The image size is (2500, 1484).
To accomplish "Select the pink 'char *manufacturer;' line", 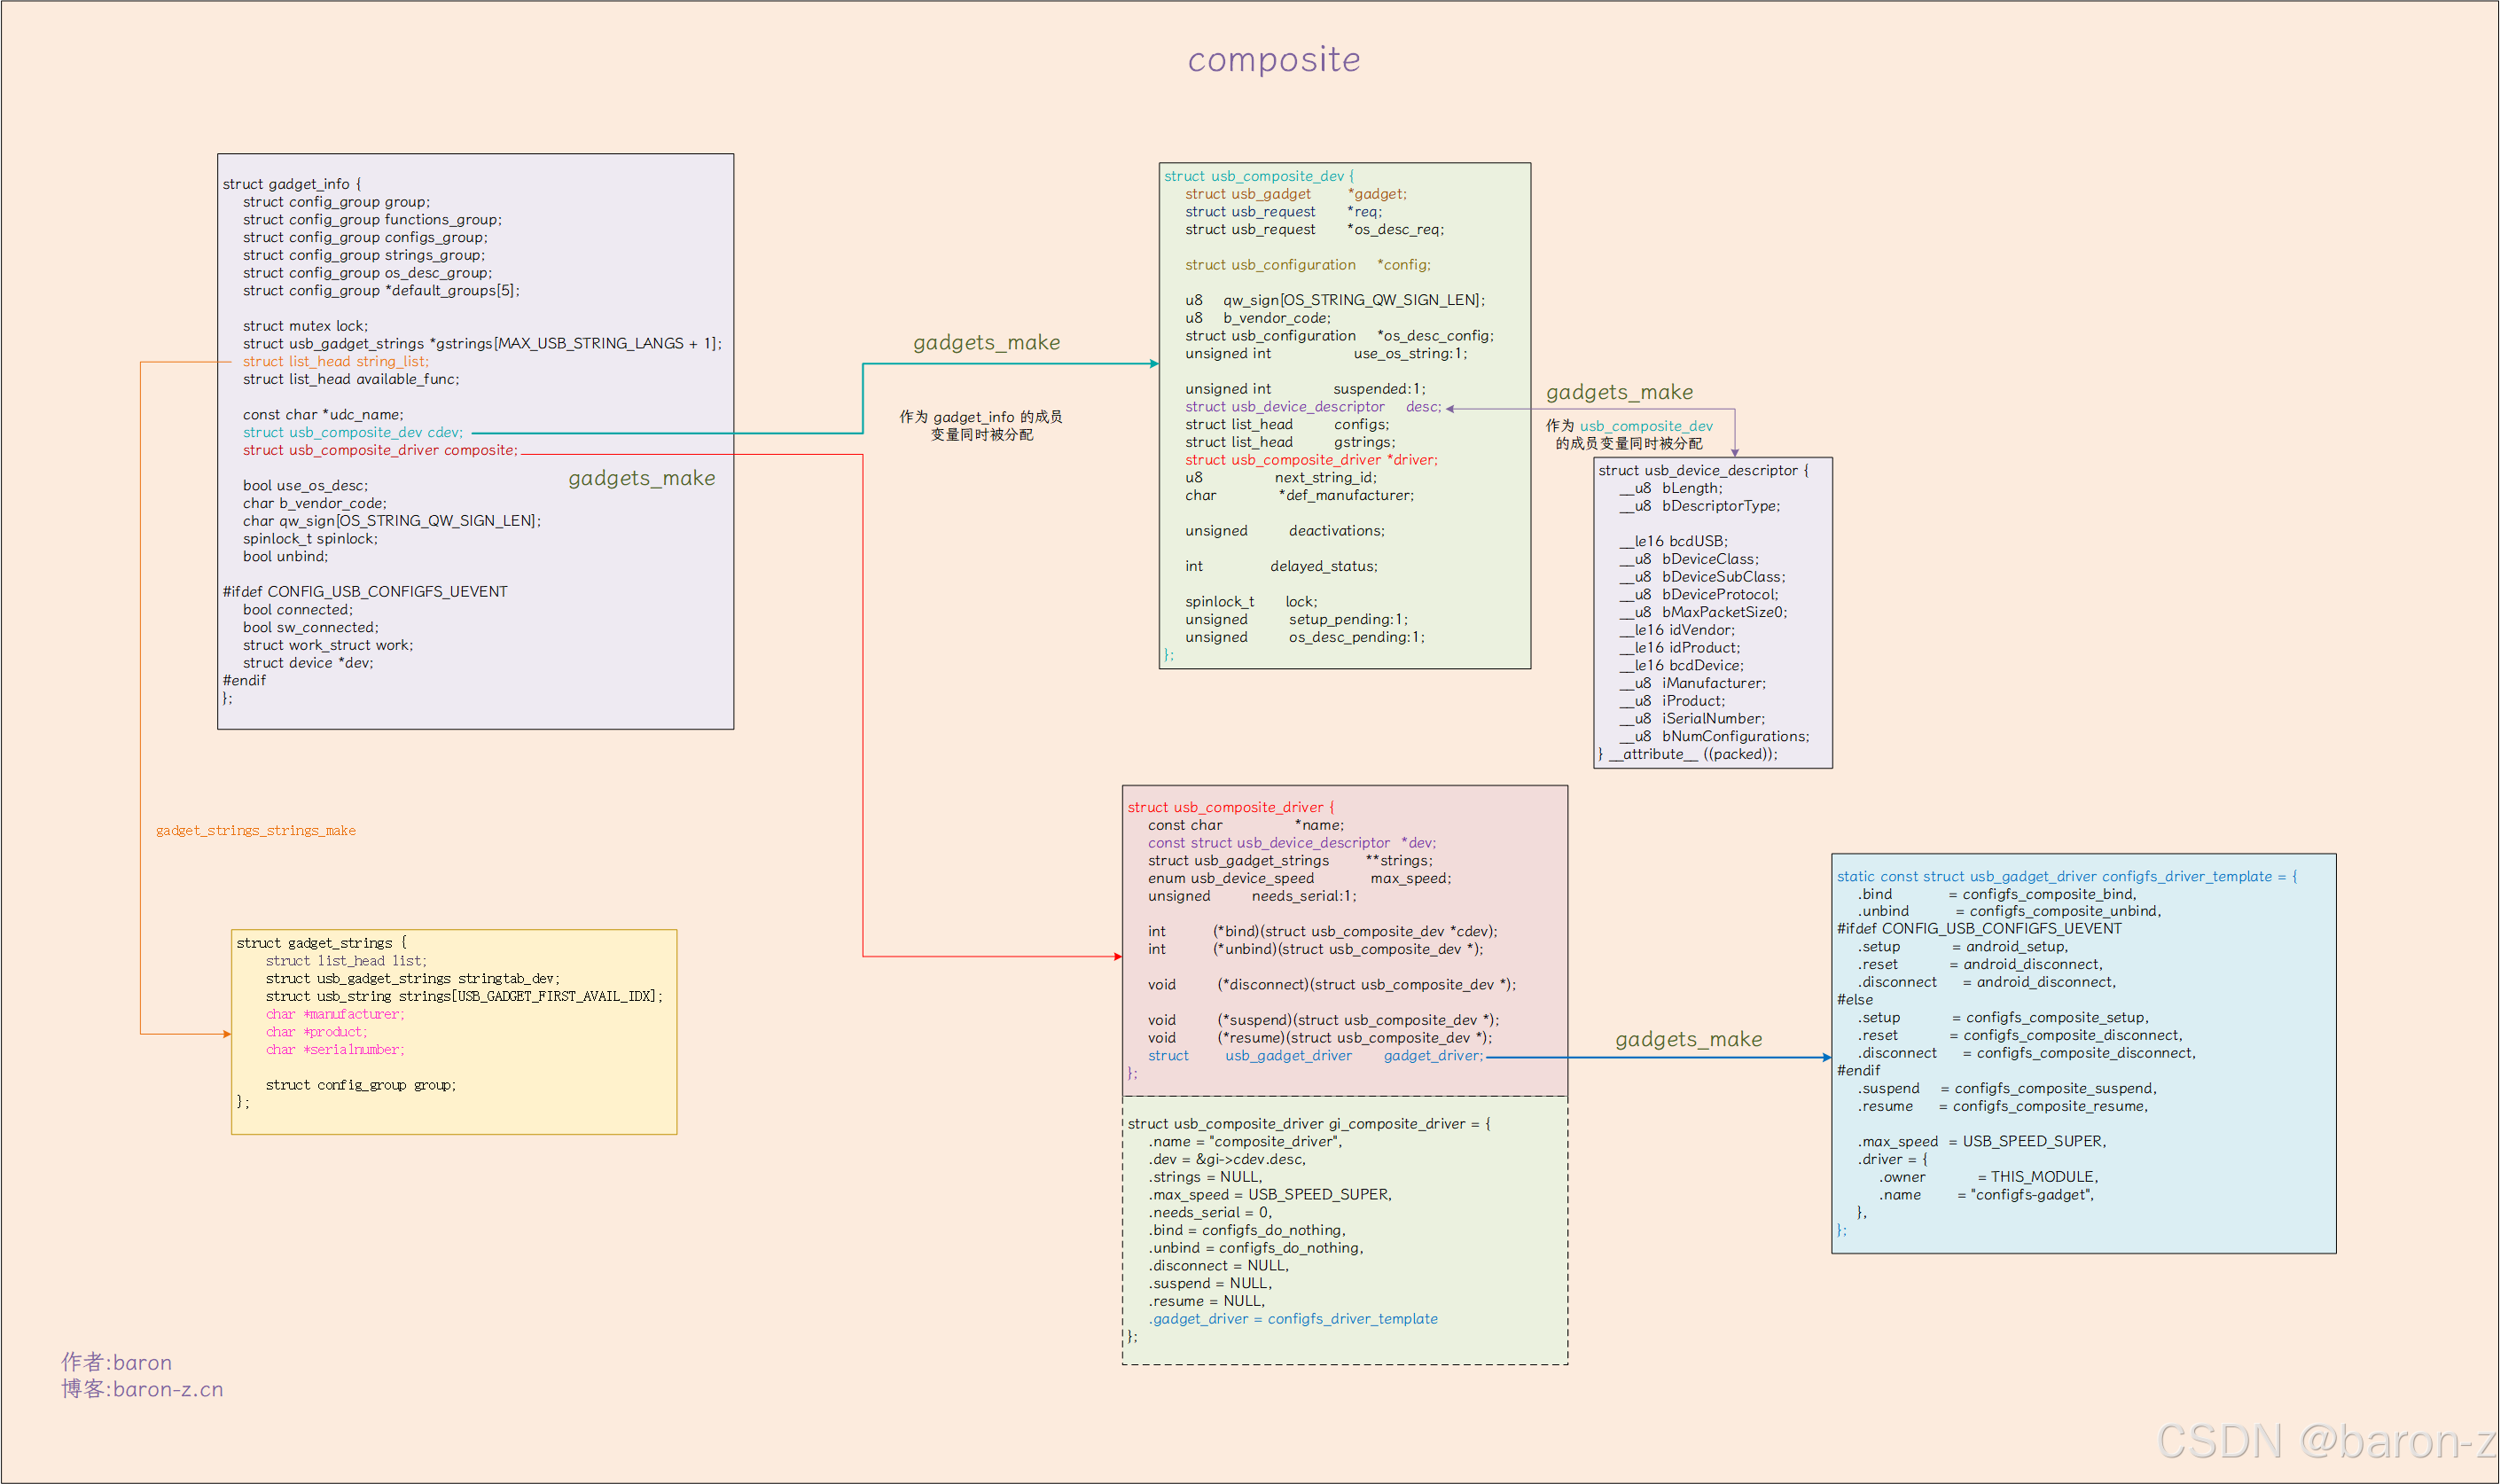I will [x=334, y=1014].
